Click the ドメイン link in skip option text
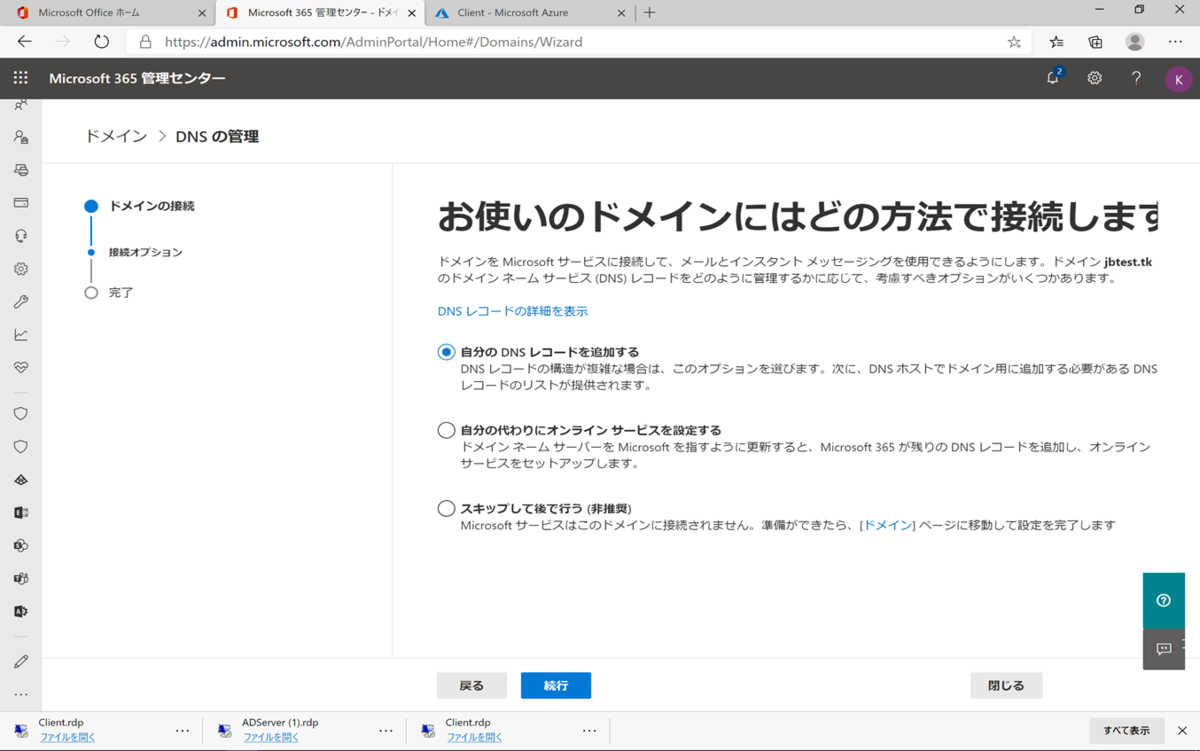 coord(888,525)
